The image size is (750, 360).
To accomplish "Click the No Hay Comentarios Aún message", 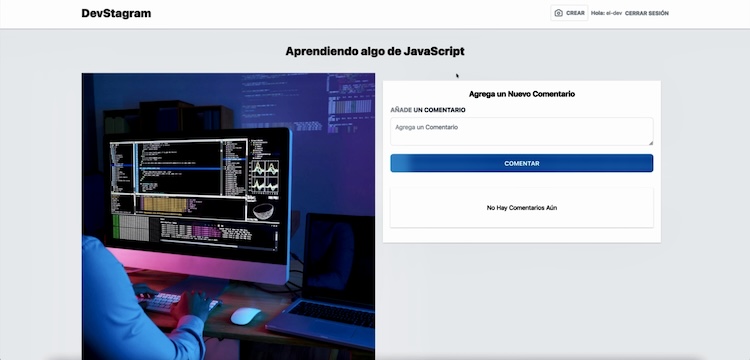I will click(522, 208).
